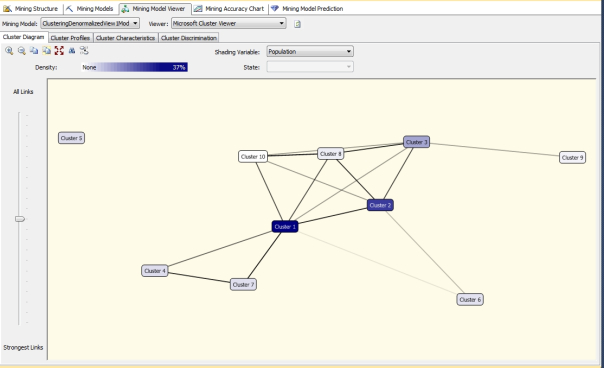Select the Cluster 8 node
This screenshot has width=604, height=368.
[331, 153]
